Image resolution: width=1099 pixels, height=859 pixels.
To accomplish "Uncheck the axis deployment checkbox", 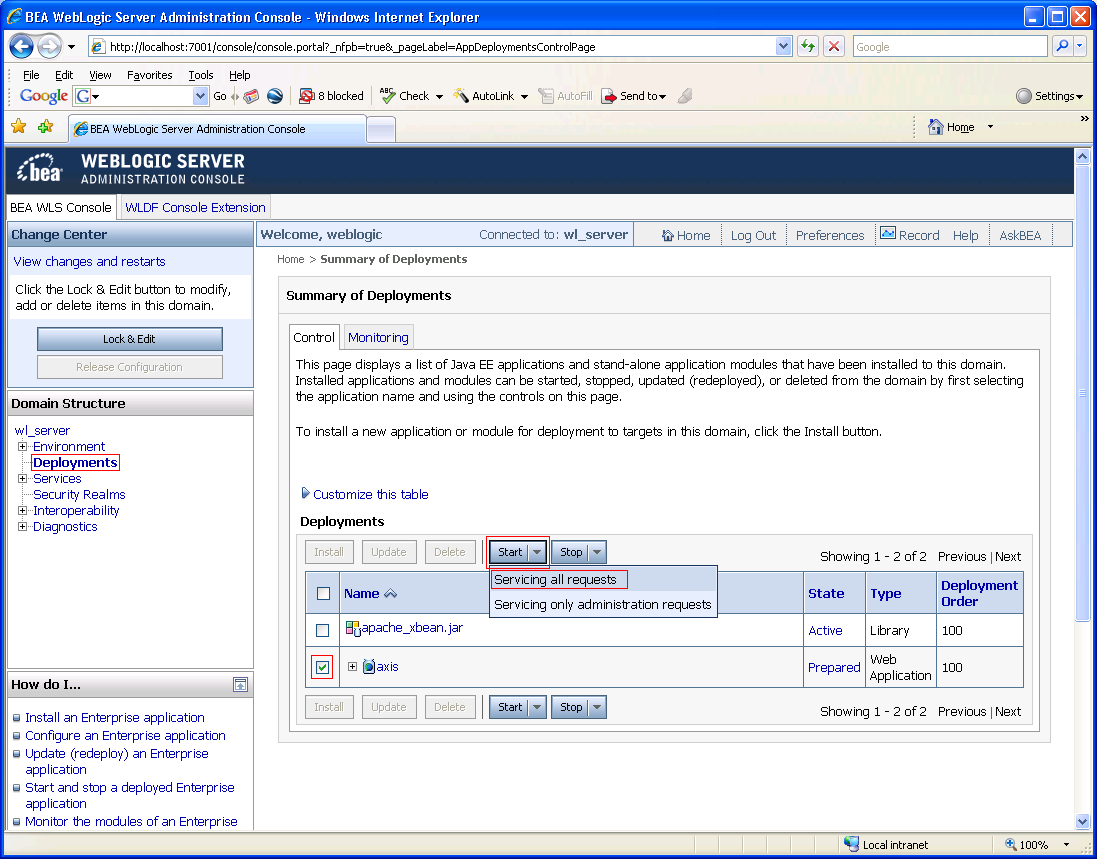I will tap(322, 667).
